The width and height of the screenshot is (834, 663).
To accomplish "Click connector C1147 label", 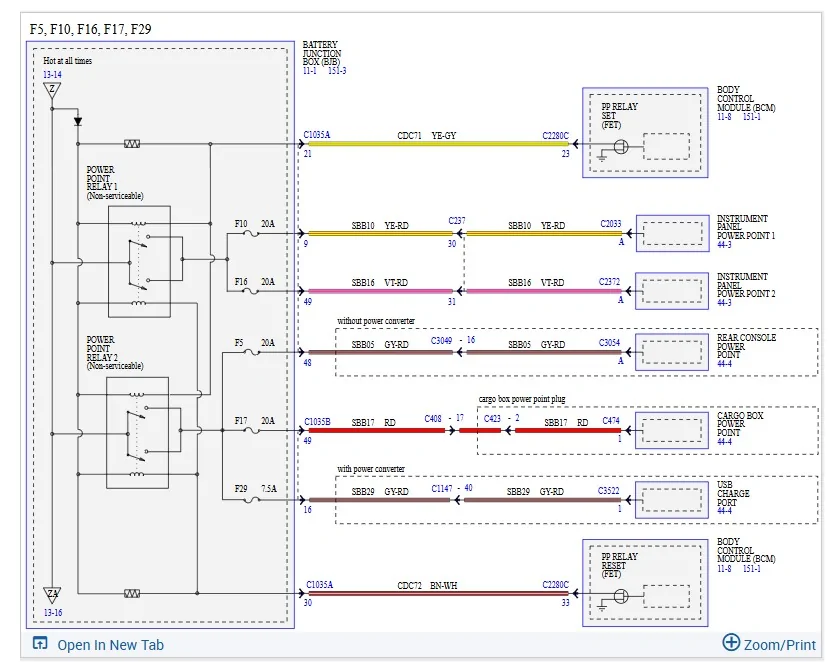I will pos(442,488).
